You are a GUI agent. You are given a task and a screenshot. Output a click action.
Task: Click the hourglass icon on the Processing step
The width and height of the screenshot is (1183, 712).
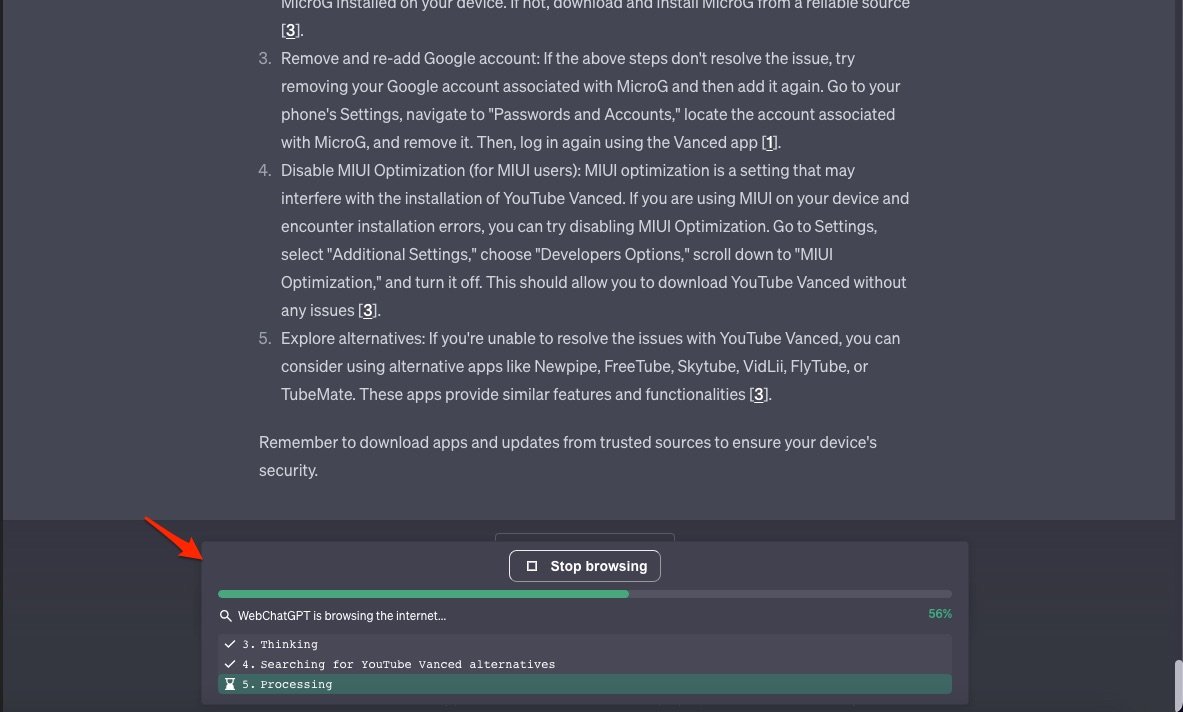[230, 684]
